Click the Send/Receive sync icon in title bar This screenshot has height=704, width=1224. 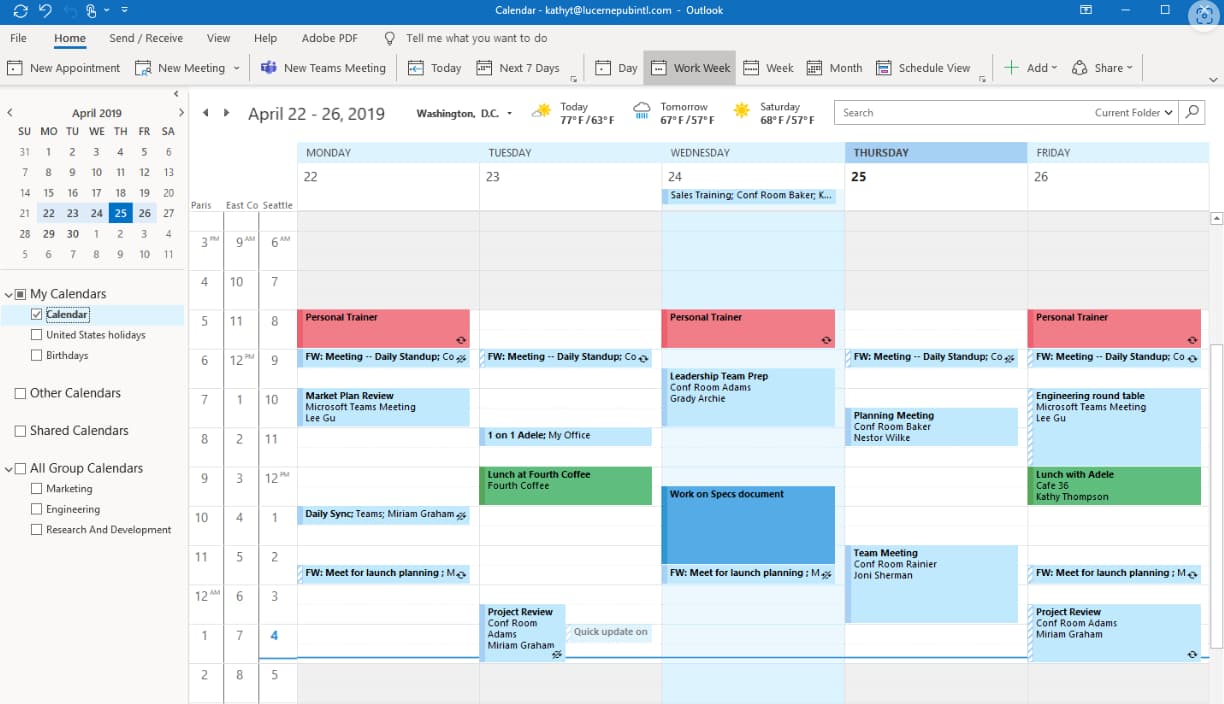coord(20,10)
